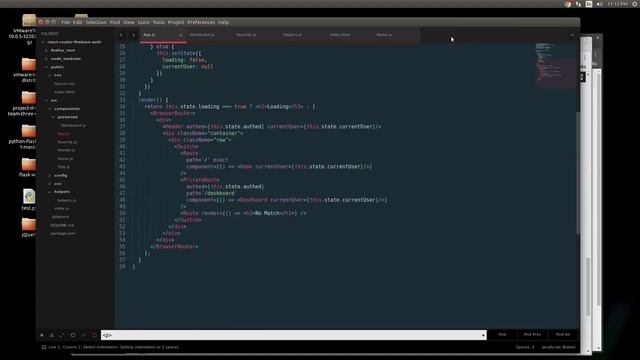Open README.md in the sidebar
Viewport: 640px width, 360px height.
coord(62,225)
